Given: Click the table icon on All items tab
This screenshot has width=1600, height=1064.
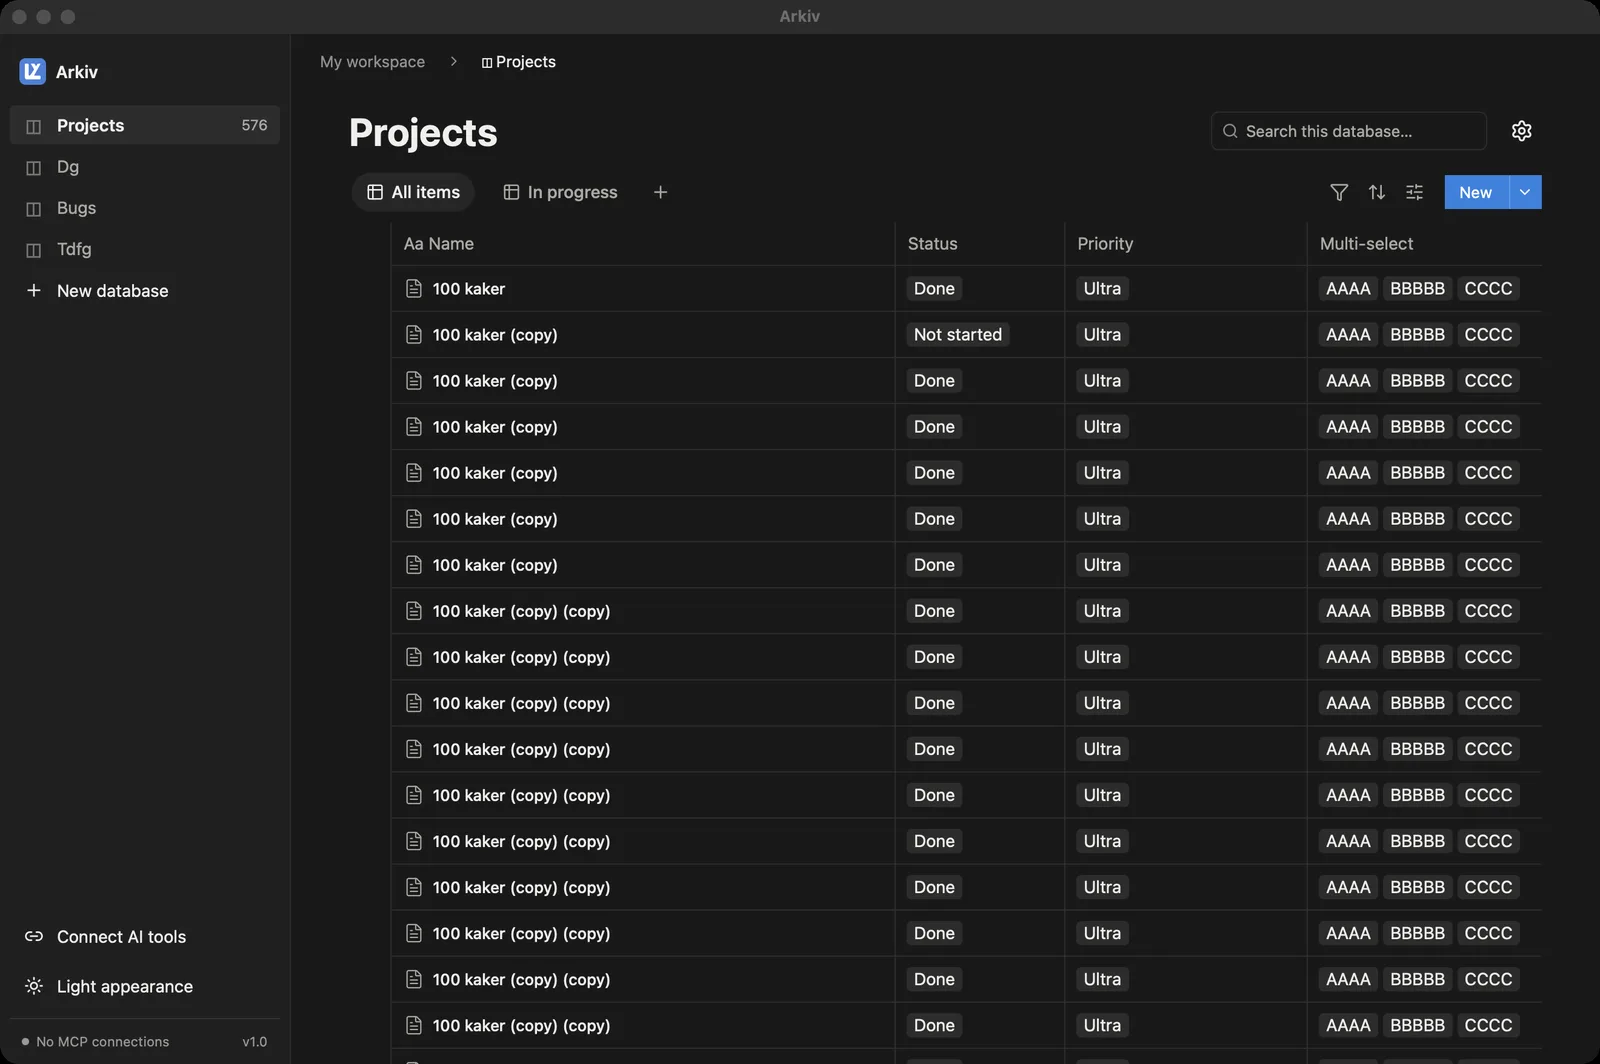Looking at the screenshot, I should pyautogui.click(x=375, y=192).
